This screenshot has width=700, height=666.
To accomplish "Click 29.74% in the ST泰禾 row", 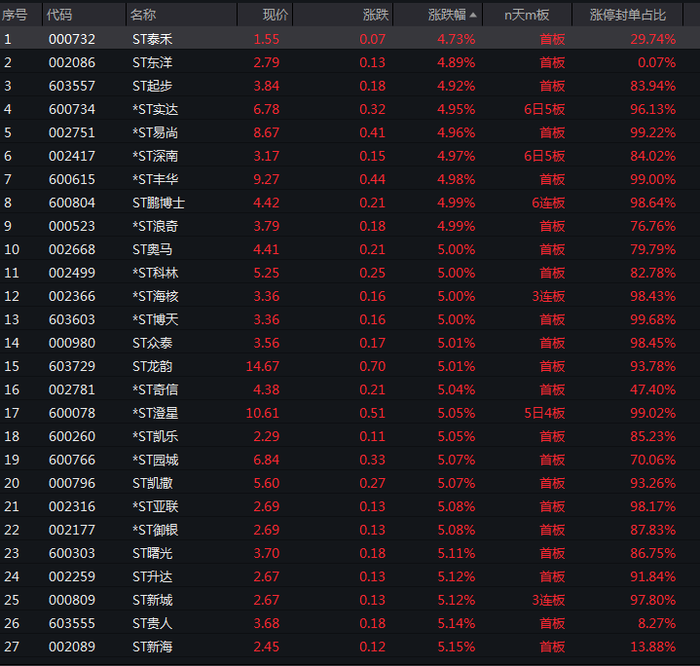I will point(653,39).
